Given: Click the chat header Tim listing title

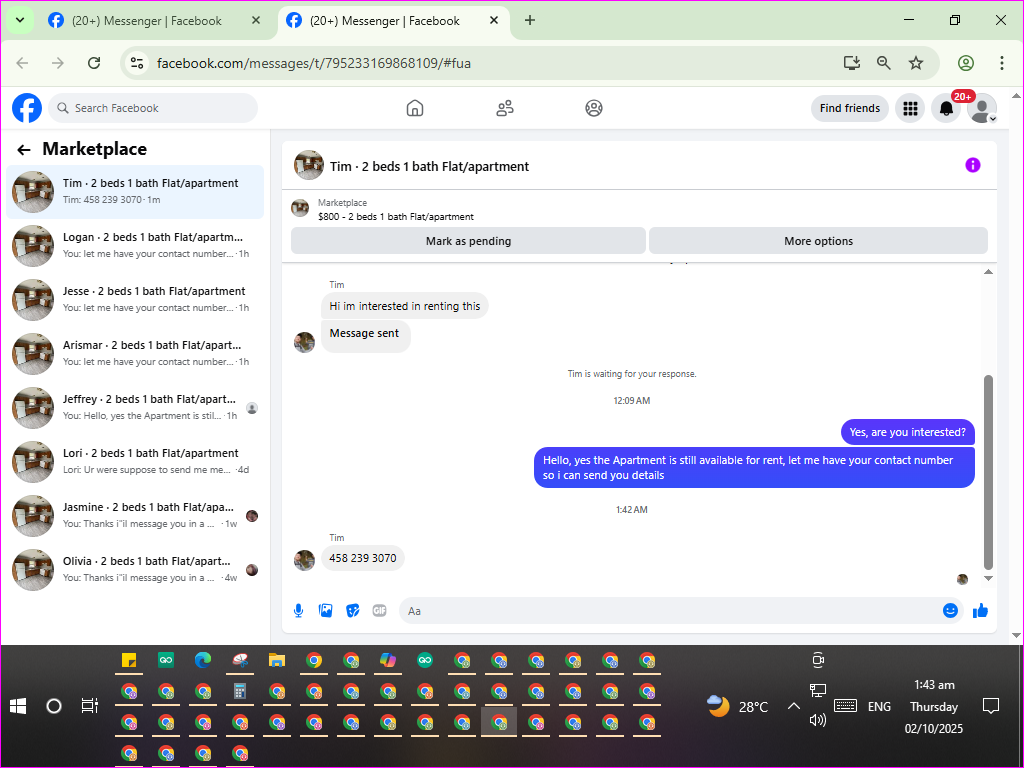Looking at the screenshot, I should 429,167.
